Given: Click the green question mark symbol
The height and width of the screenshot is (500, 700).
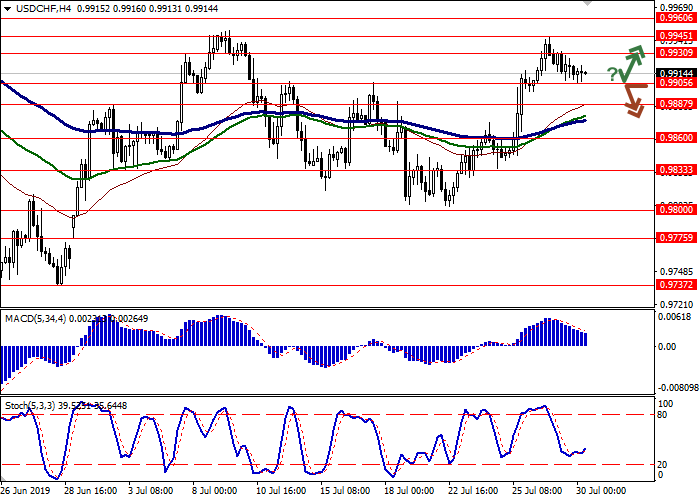Looking at the screenshot, I should pyautogui.click(x=611, y=73).
